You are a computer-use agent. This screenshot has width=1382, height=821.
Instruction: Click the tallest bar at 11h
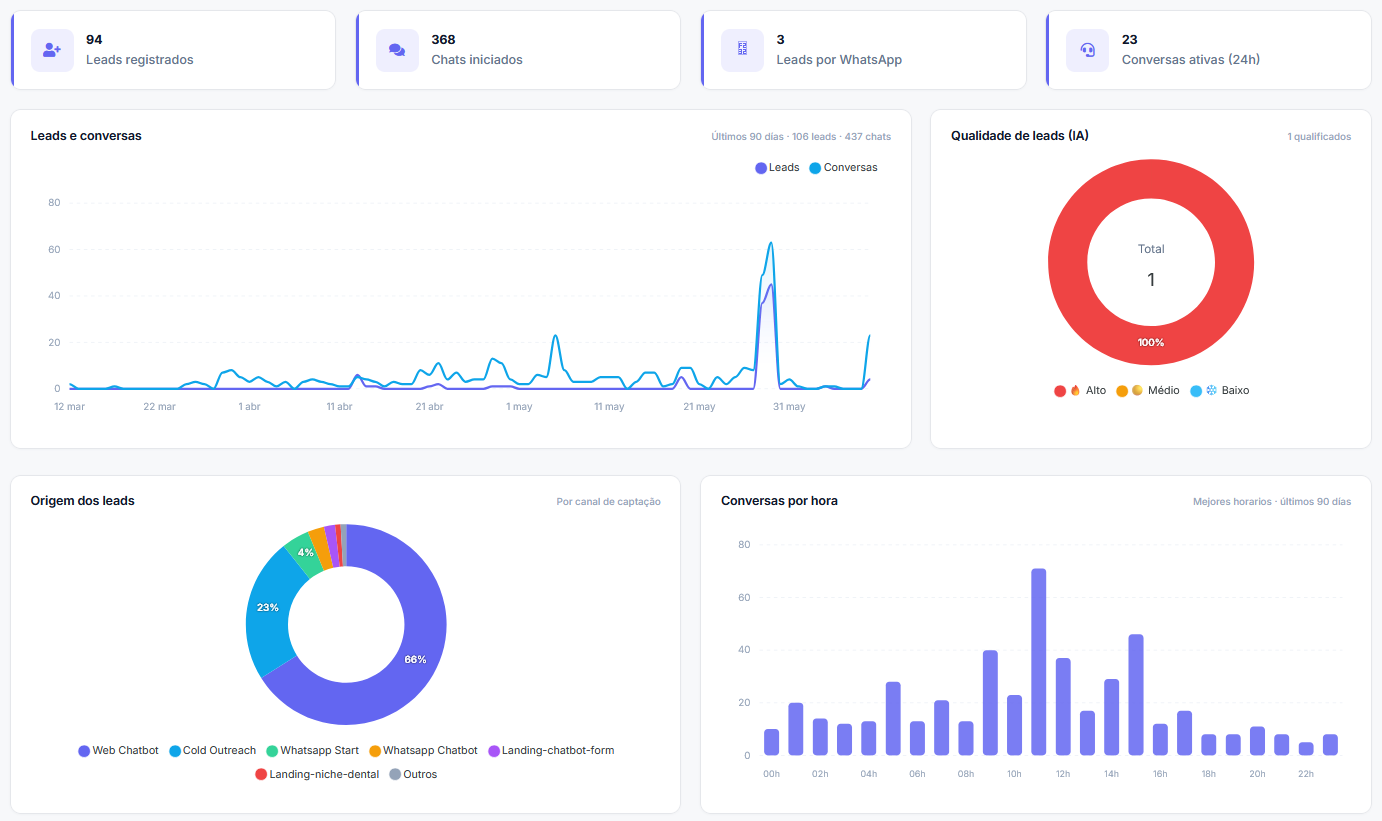[1039, 662]
